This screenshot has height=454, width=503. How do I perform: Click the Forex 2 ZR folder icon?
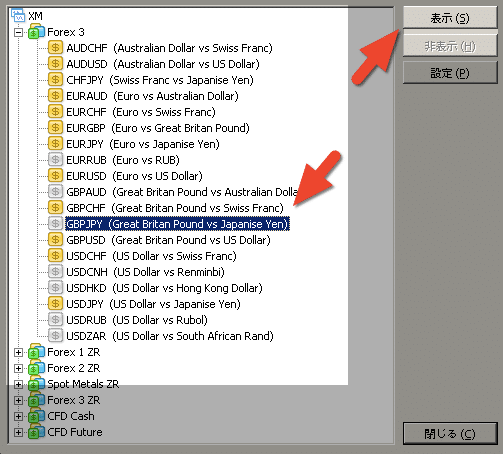[36, 368]
